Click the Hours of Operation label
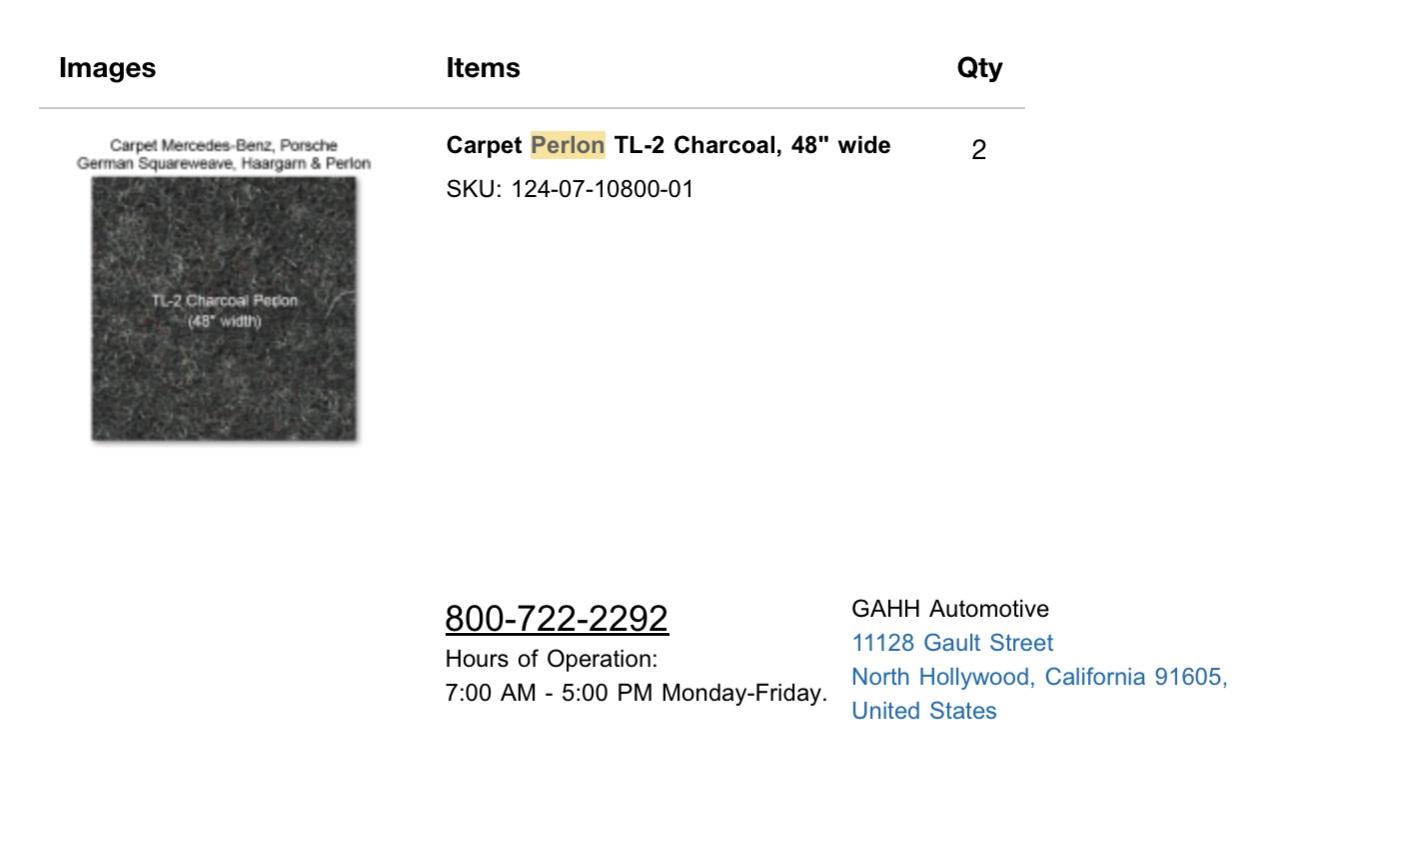 (551, 659)
